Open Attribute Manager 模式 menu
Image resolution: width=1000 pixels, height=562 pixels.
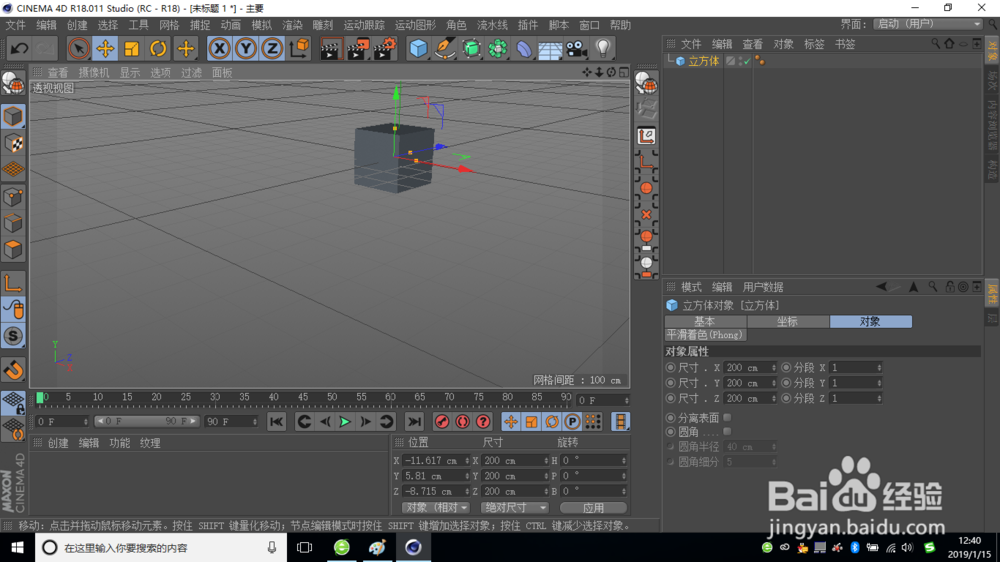click(691, 287)
